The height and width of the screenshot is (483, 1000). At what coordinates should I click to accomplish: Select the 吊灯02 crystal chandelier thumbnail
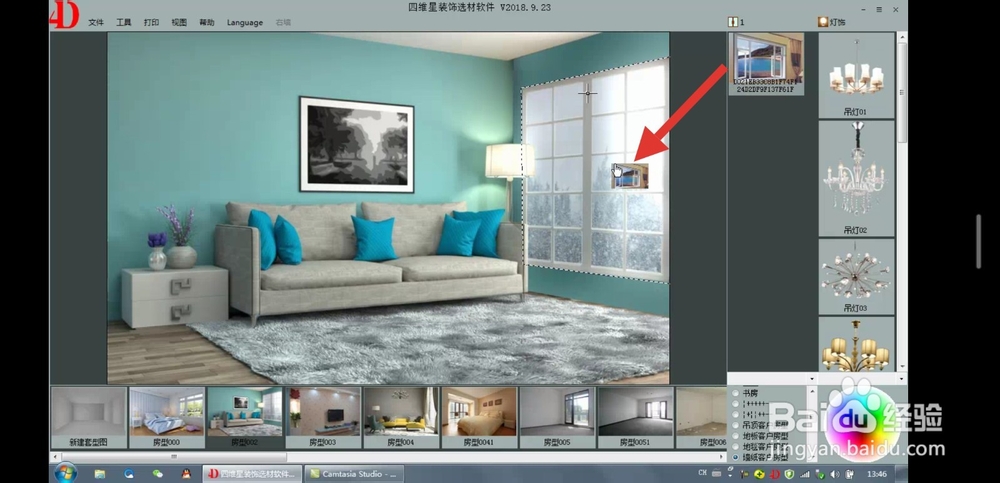(x=857, y=178)
